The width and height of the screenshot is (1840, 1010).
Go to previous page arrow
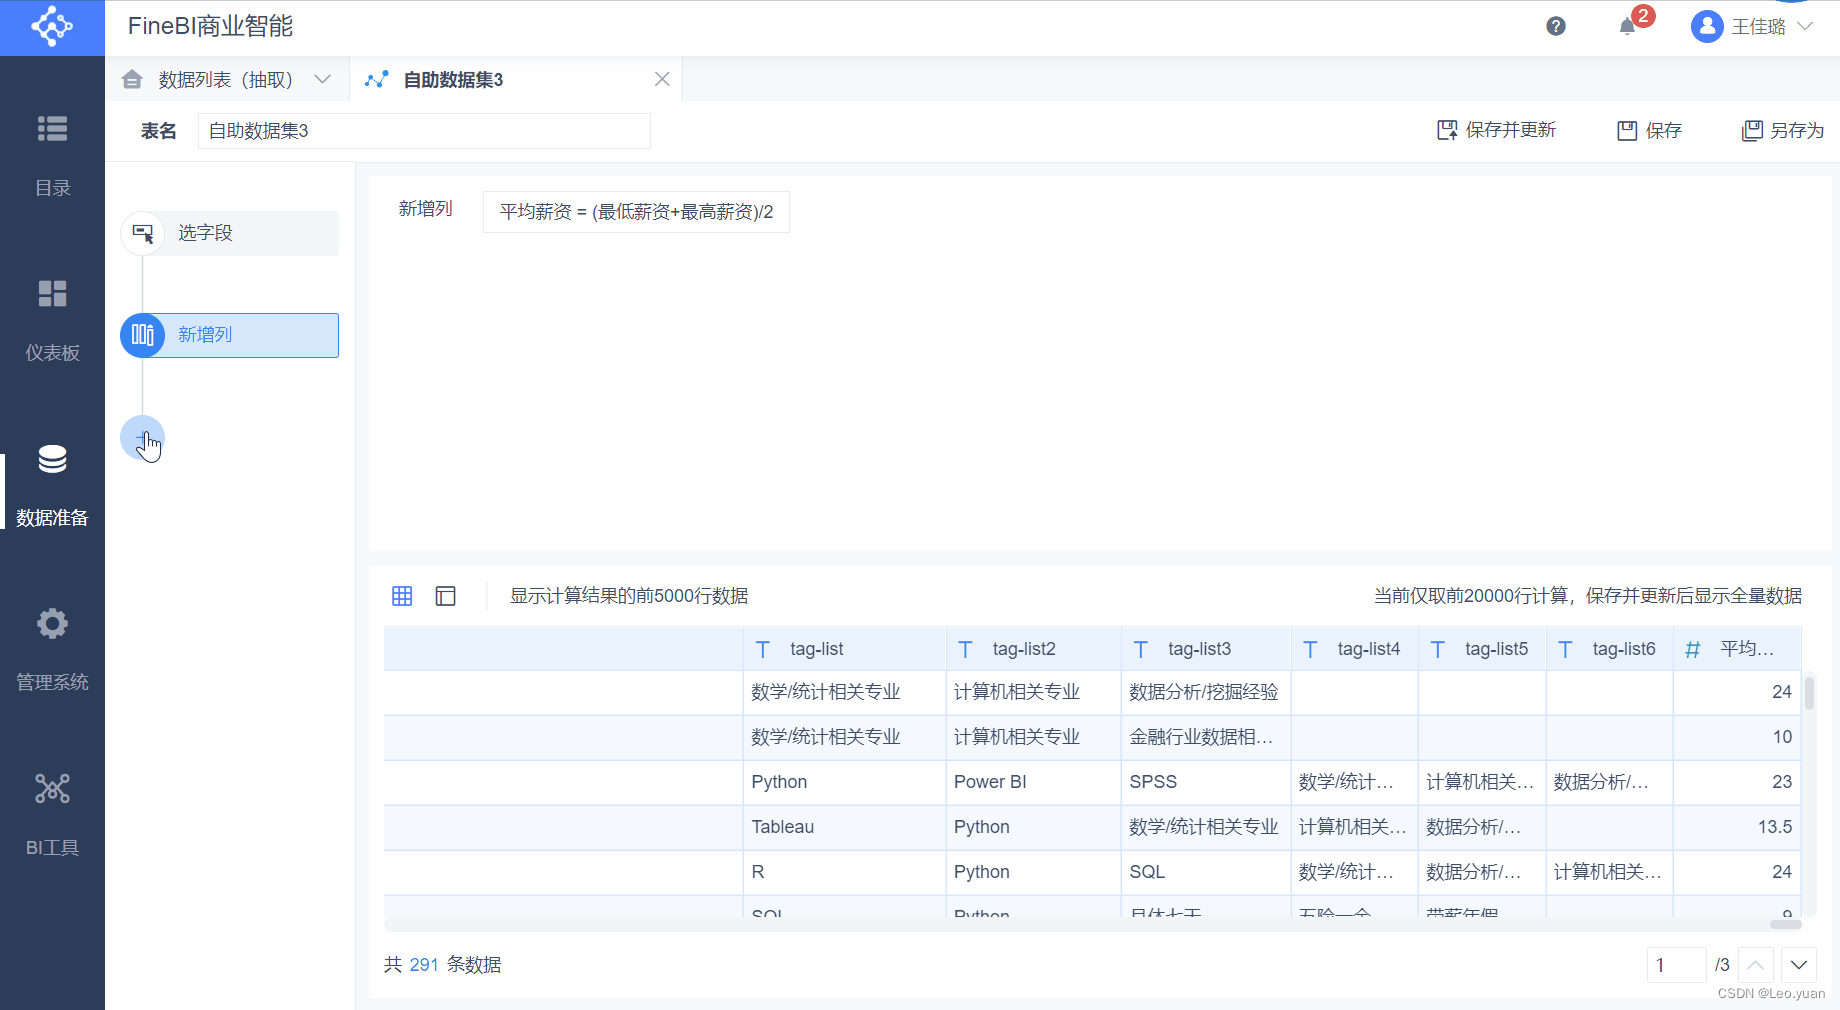point(1756,965)
